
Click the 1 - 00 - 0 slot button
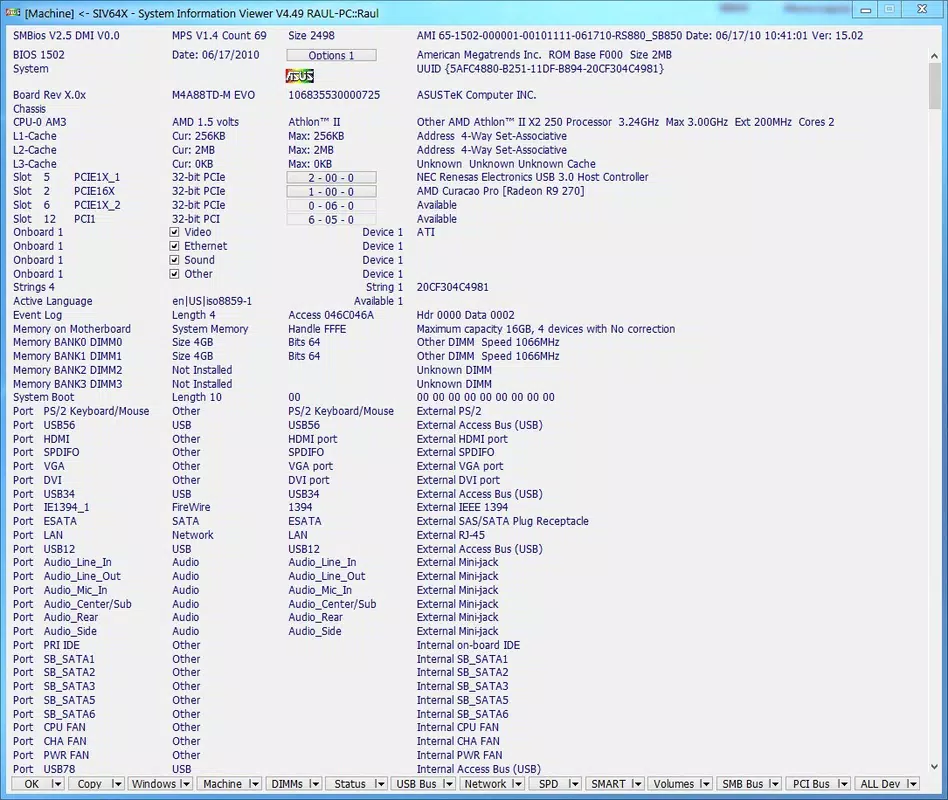[x=331, y=192]
